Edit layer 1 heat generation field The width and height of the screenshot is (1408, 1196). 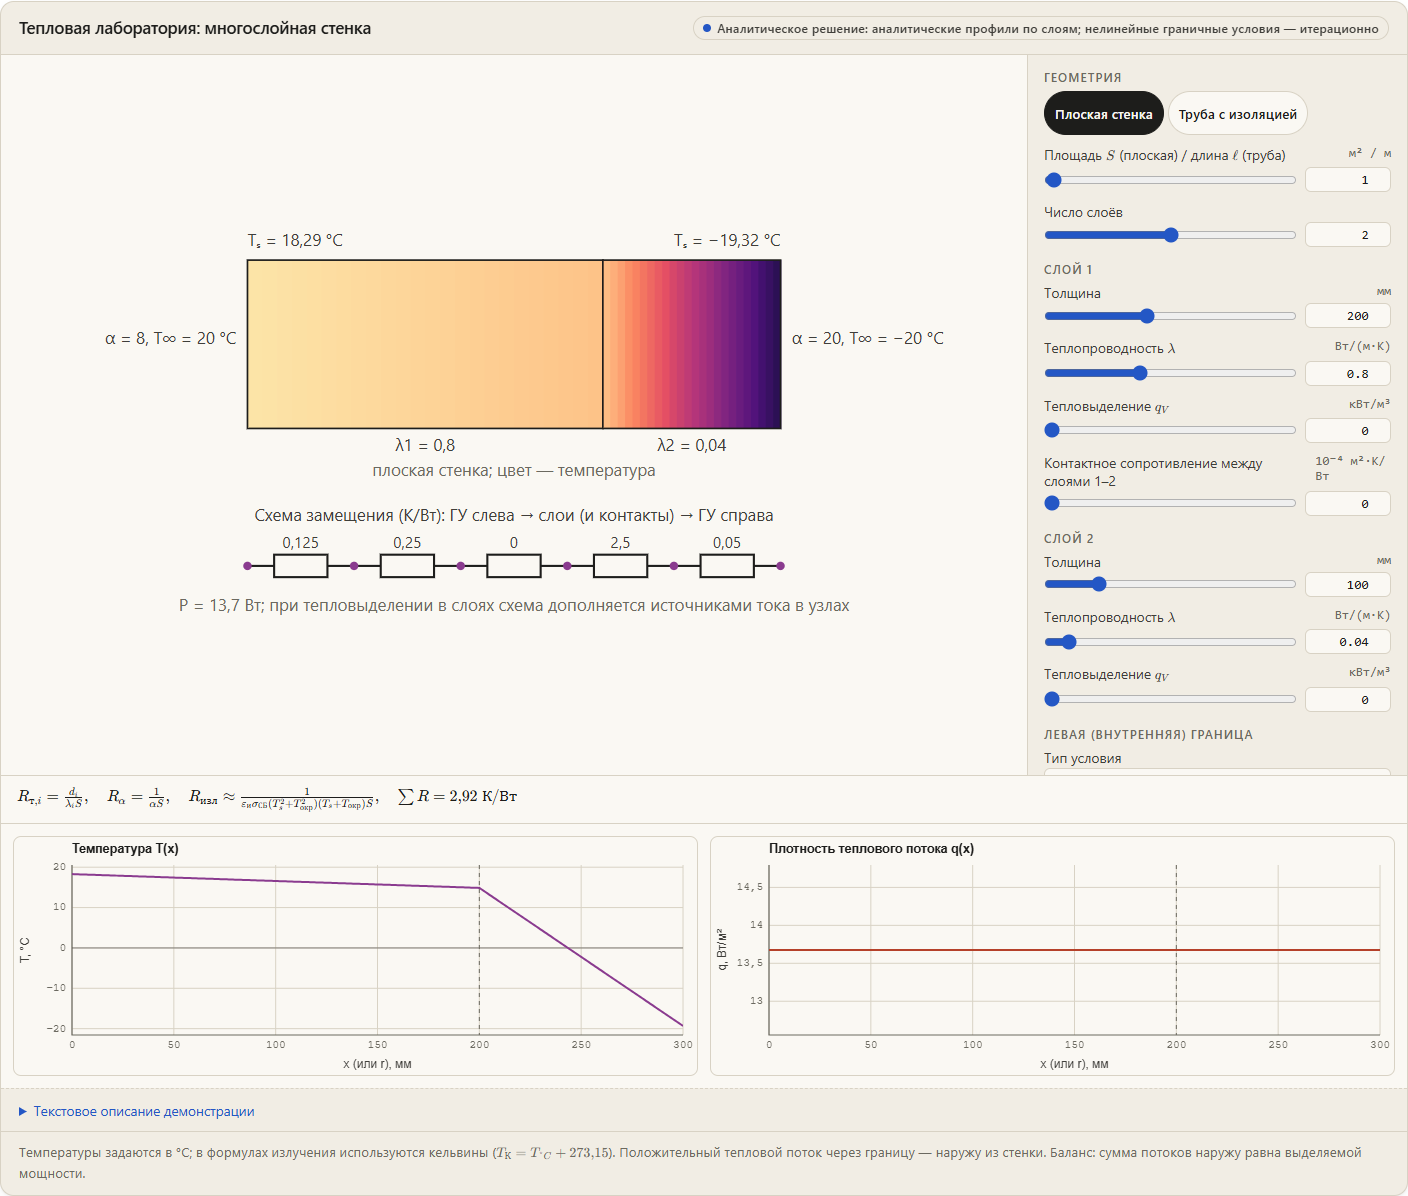1348,431
